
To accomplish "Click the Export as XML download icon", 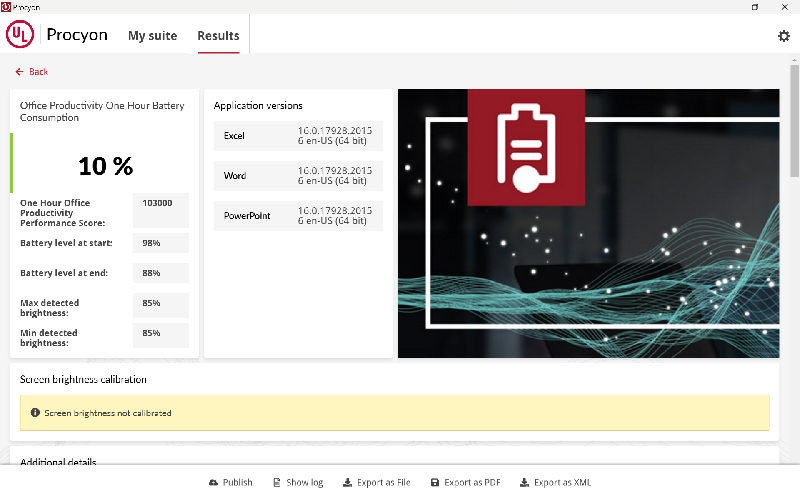I will tap(524, 482).
